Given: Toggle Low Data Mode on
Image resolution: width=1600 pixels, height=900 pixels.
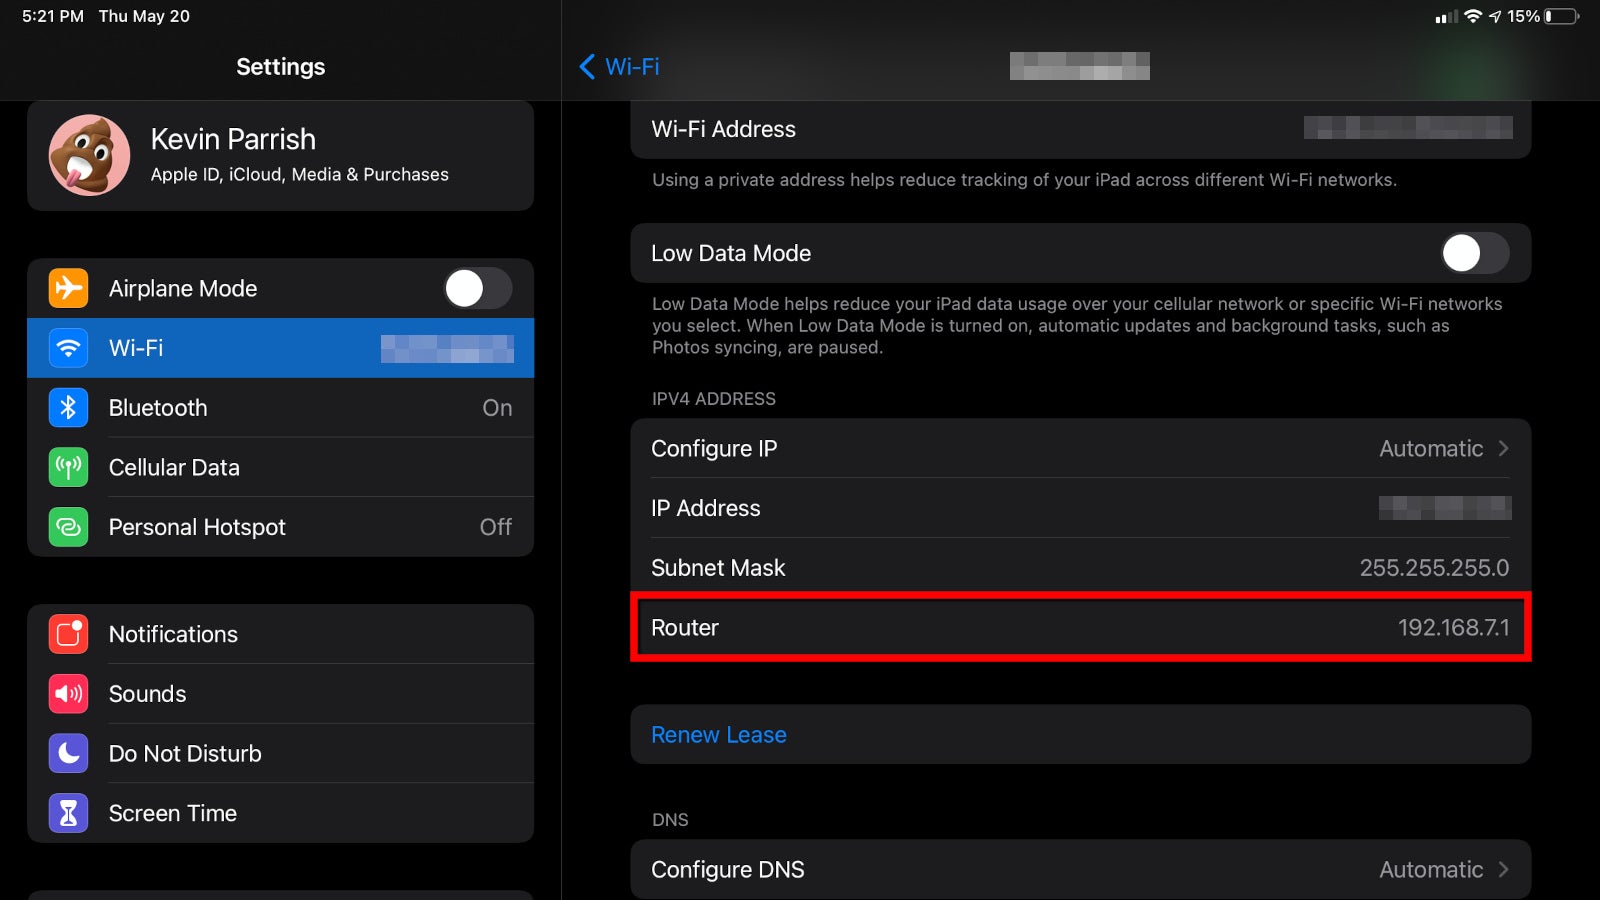Looking at the screenshot, I should pyautogui.click(x=1474, y=253).
